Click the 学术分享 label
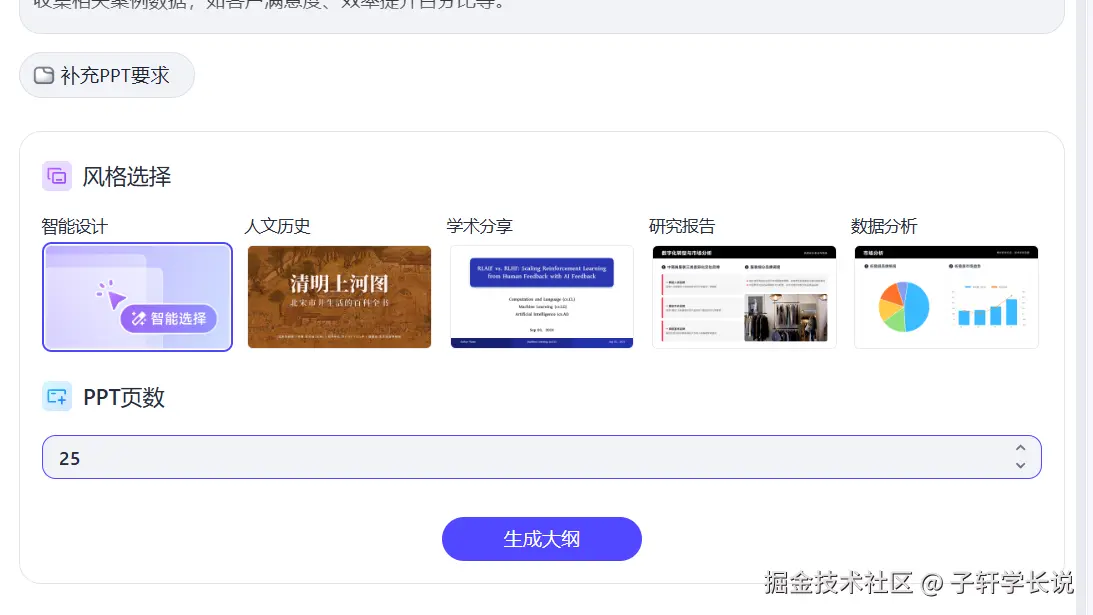1093x615 pixels. 480,227
